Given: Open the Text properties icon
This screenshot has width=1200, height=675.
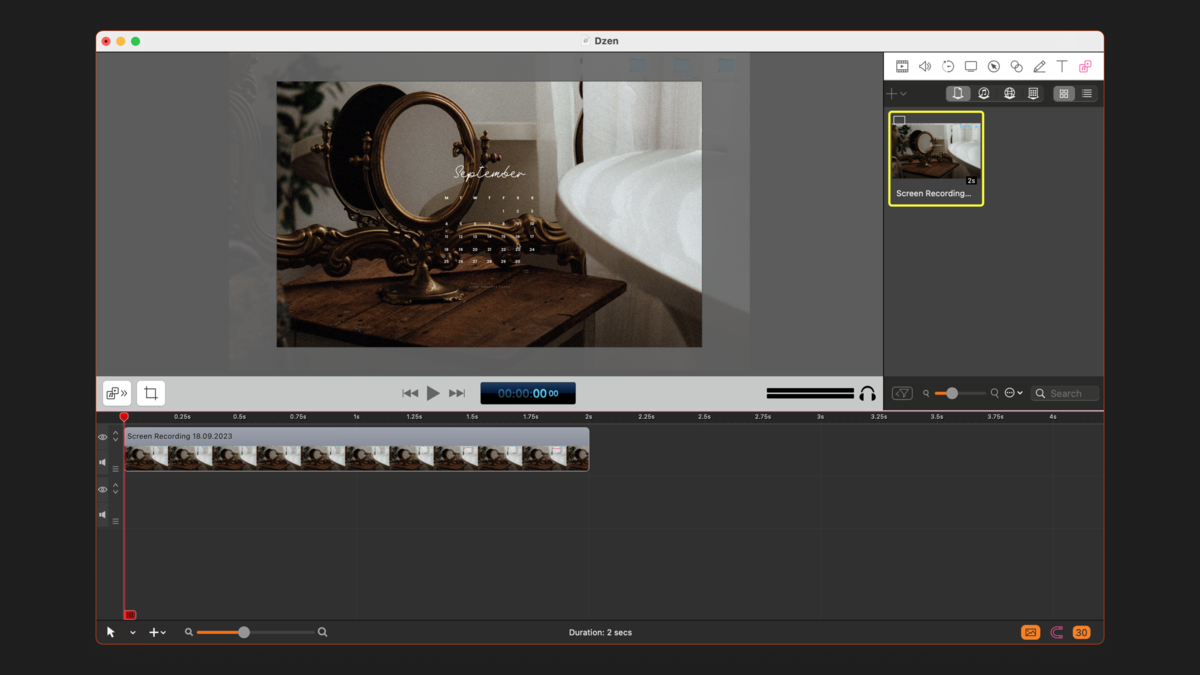Looking at the screenshot, I should click(1062, 67).
